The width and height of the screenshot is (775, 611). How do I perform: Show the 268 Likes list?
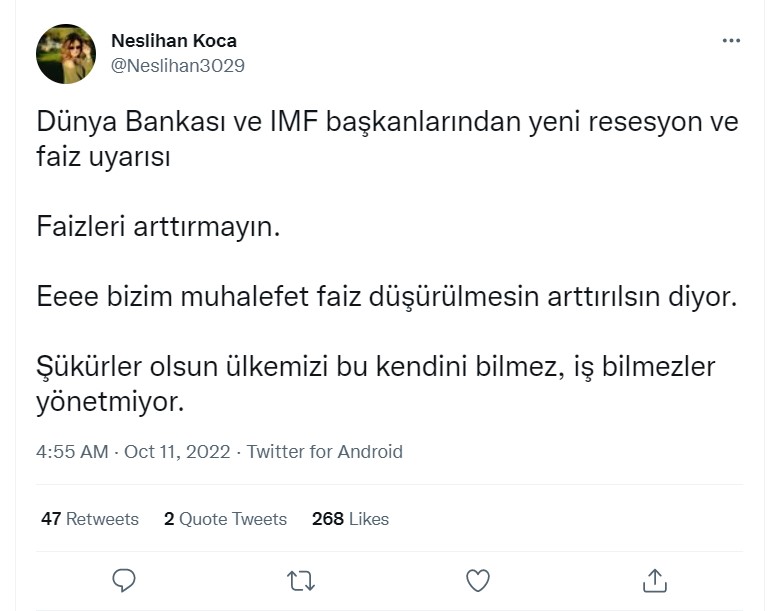click(x=350, y=519)
